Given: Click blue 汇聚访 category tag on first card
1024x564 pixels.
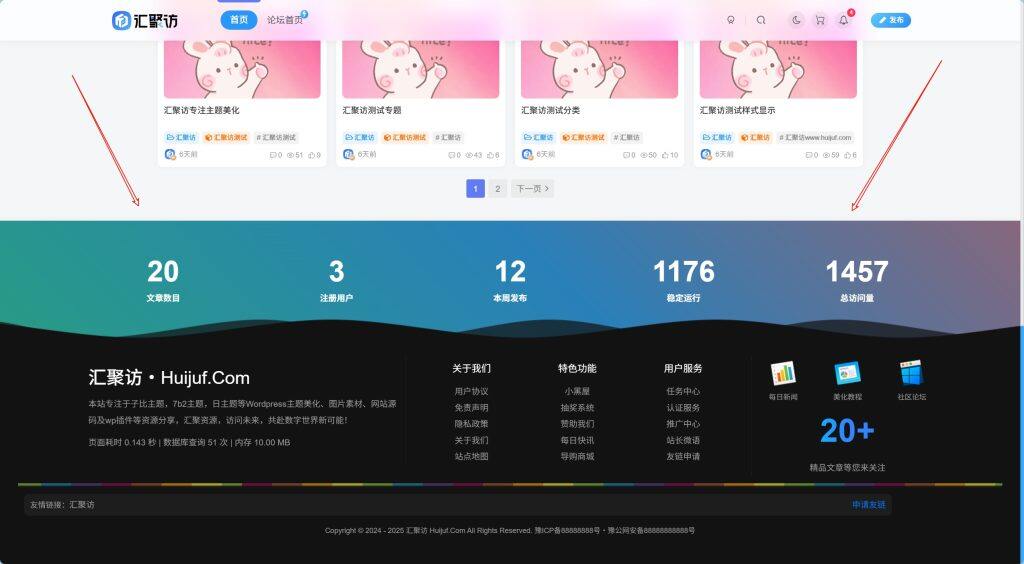Looking at the screenshot, I should [182, 138].
